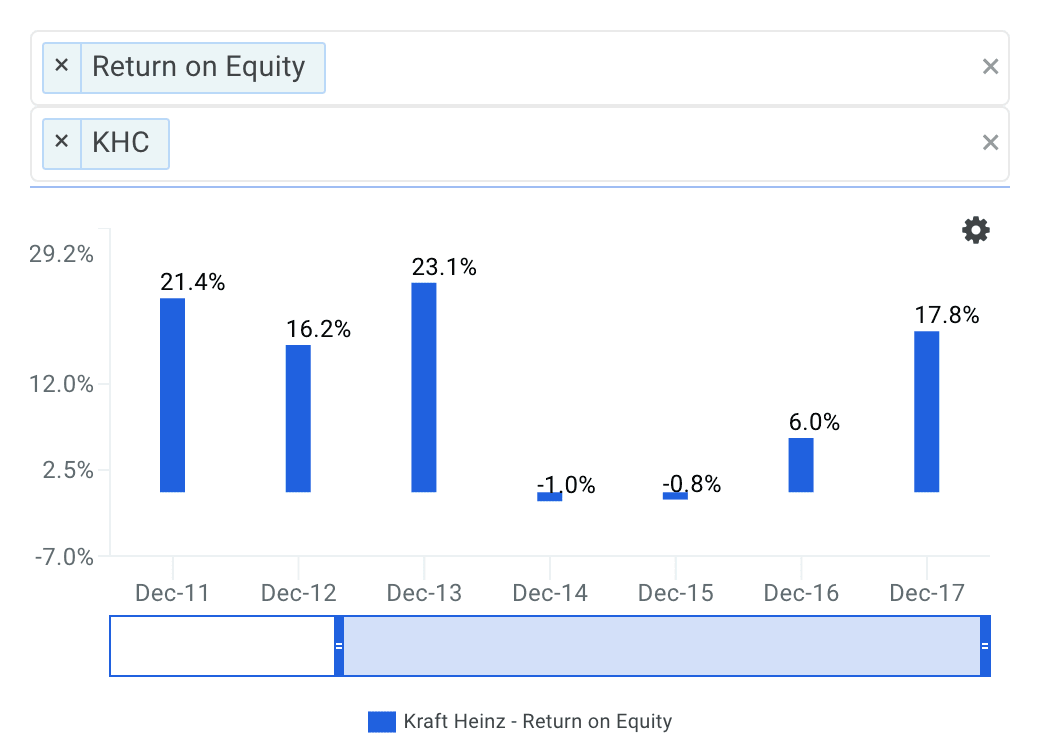
Task: Clear the metric selection field
Action: click(990, 67)
